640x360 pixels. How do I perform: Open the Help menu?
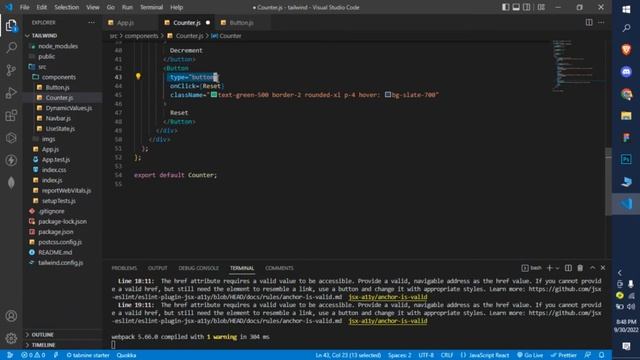(x=176, y=7)
